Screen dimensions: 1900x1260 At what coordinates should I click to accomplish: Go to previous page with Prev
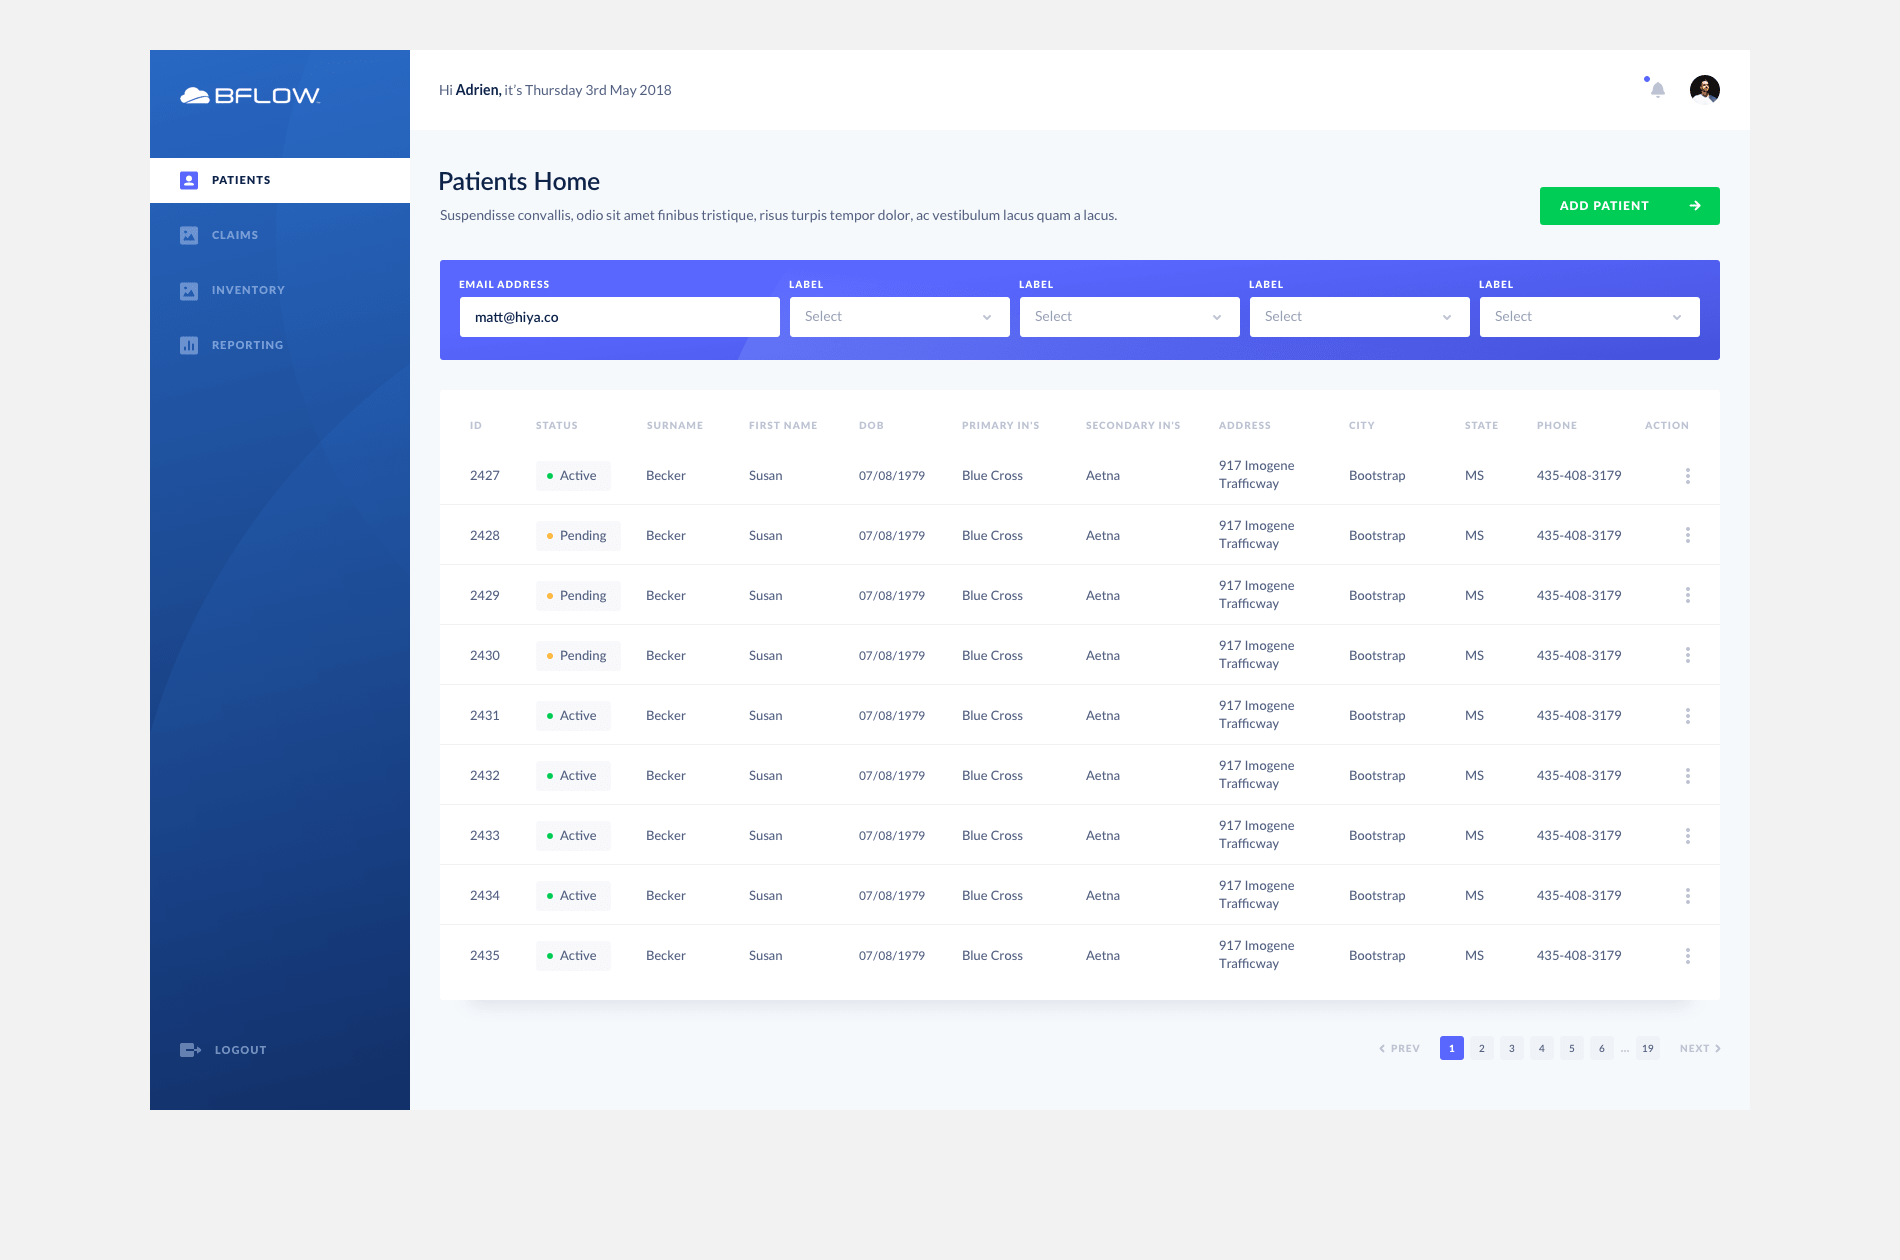pyautogui.click(x=1399, y=1048)
